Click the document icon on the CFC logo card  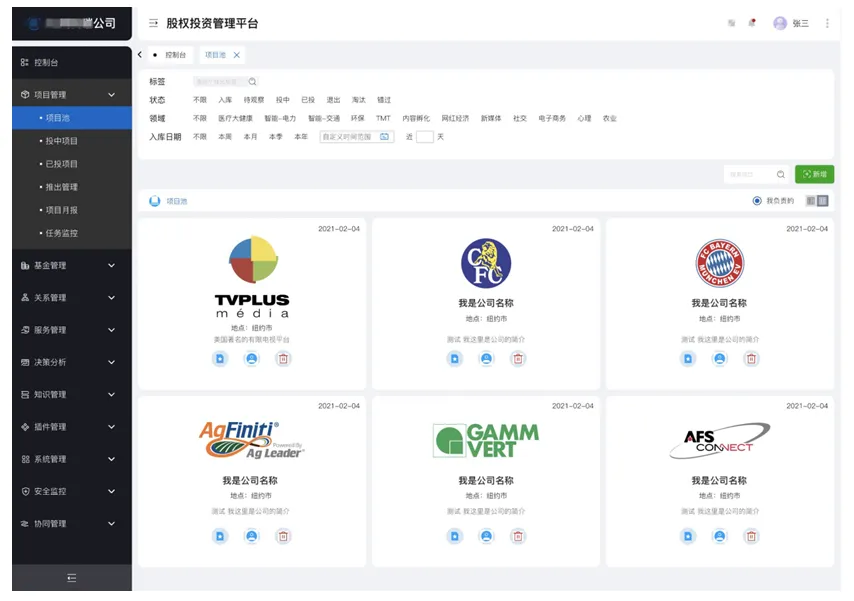pos(455,359)
